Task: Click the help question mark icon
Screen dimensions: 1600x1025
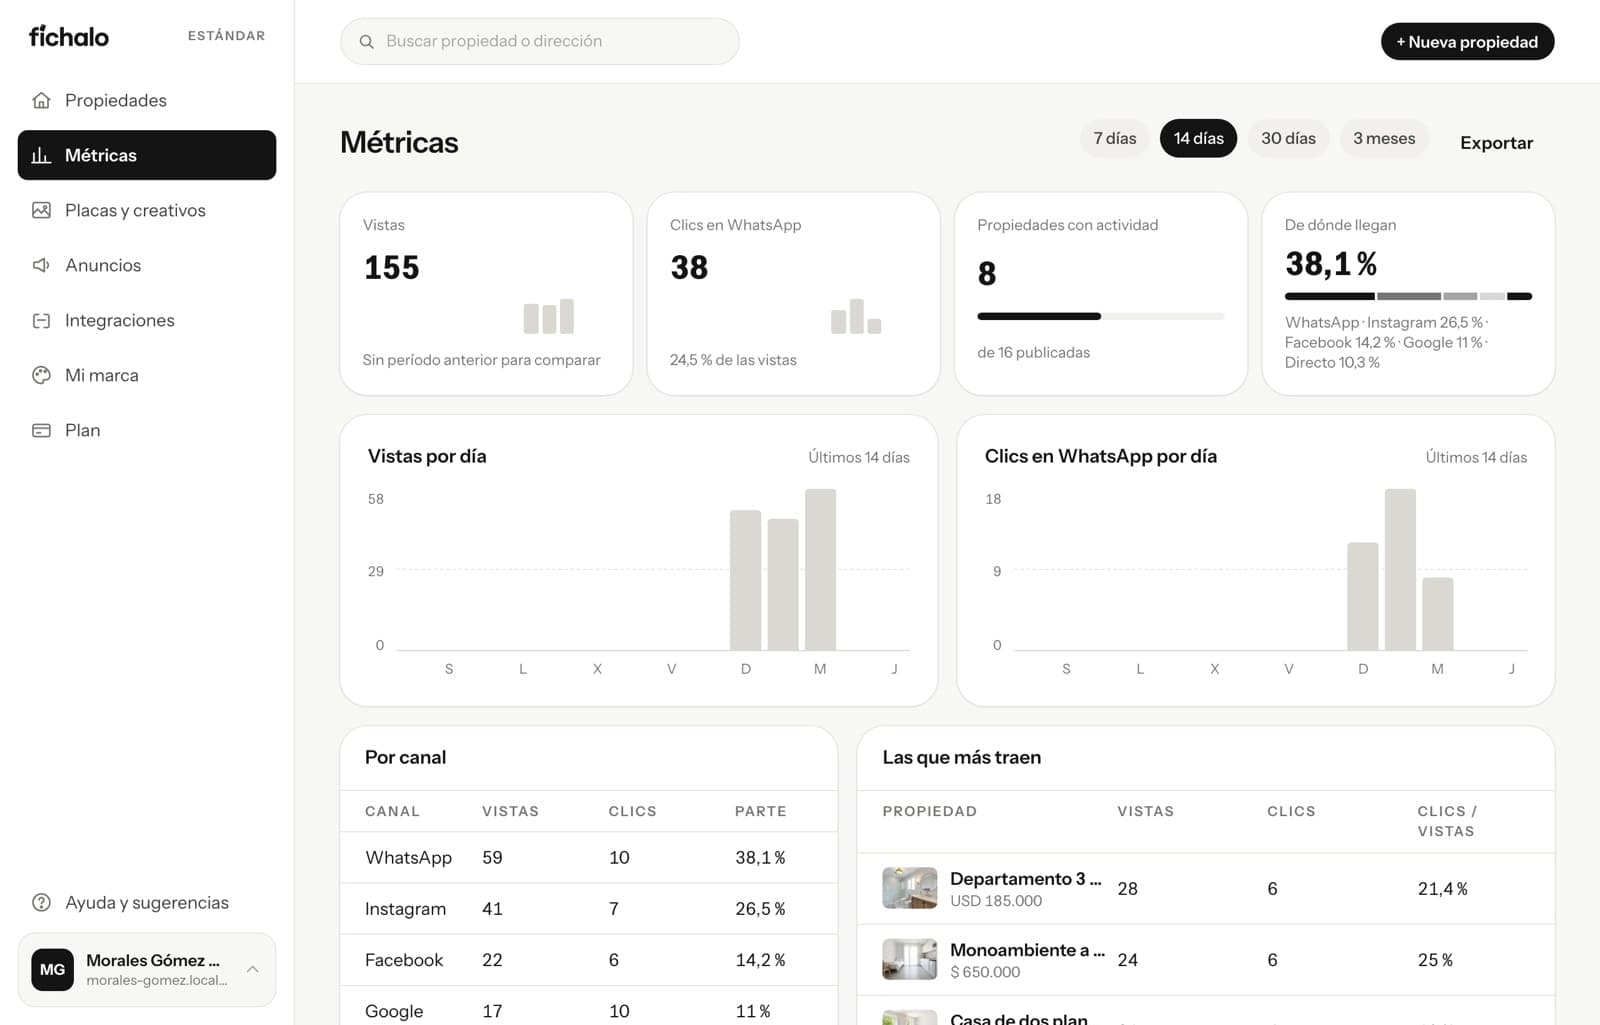Action: tap(41, 902)
